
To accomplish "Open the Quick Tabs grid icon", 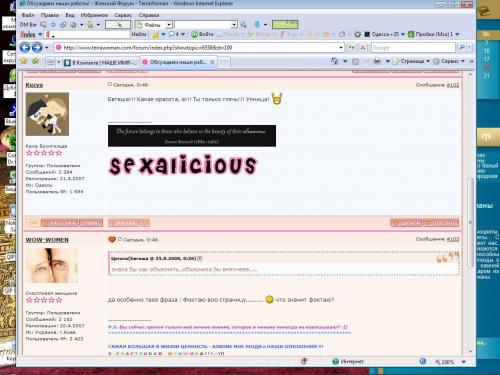I will [51, 62].
